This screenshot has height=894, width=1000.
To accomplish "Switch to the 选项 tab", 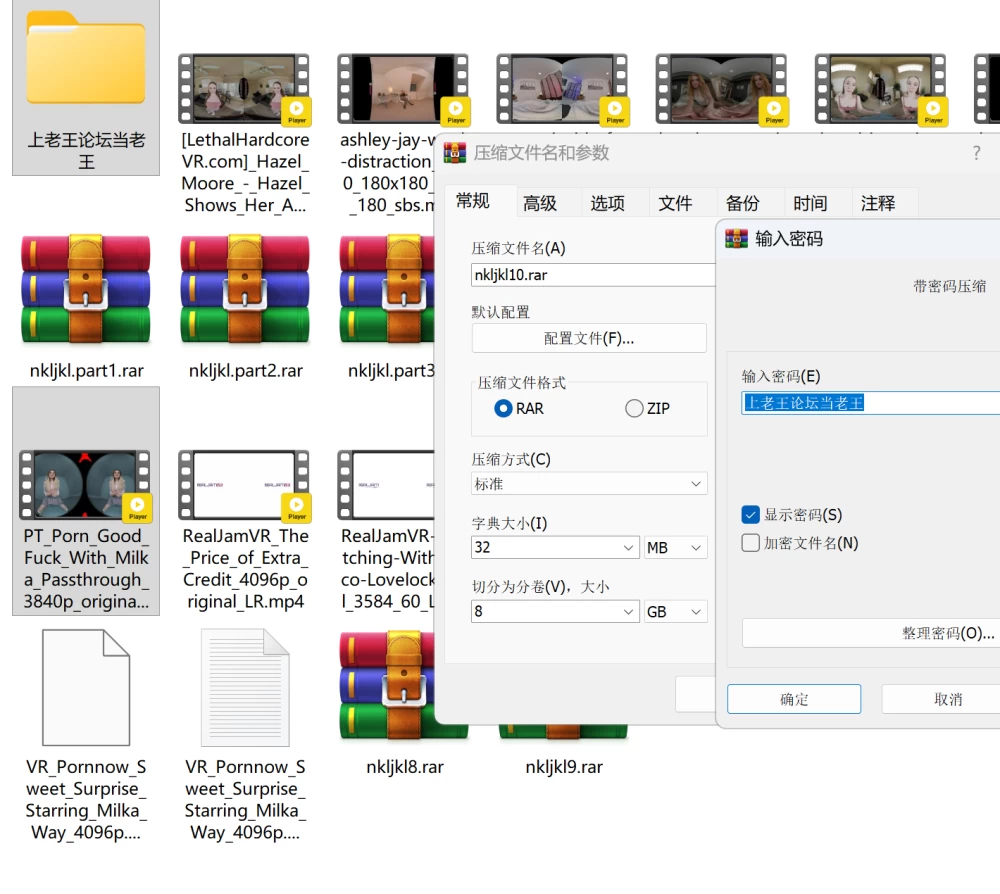I will 607,203.
